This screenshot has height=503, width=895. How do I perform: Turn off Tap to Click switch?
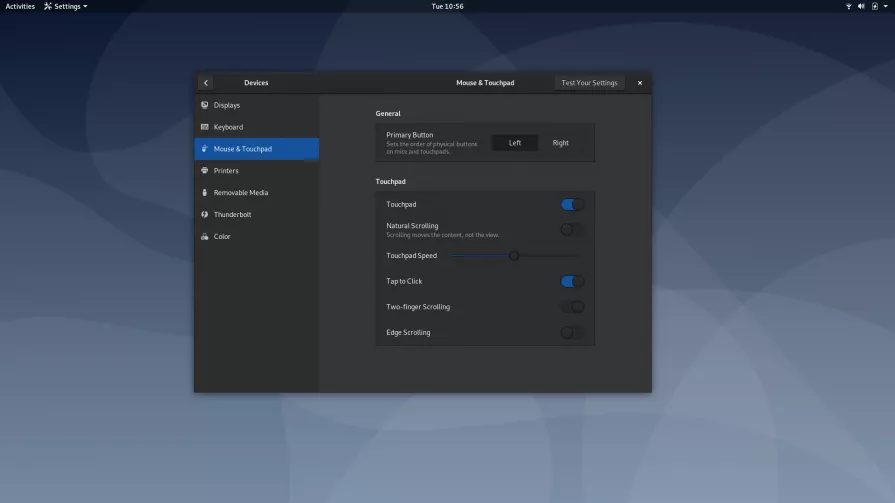coord(572,281)
